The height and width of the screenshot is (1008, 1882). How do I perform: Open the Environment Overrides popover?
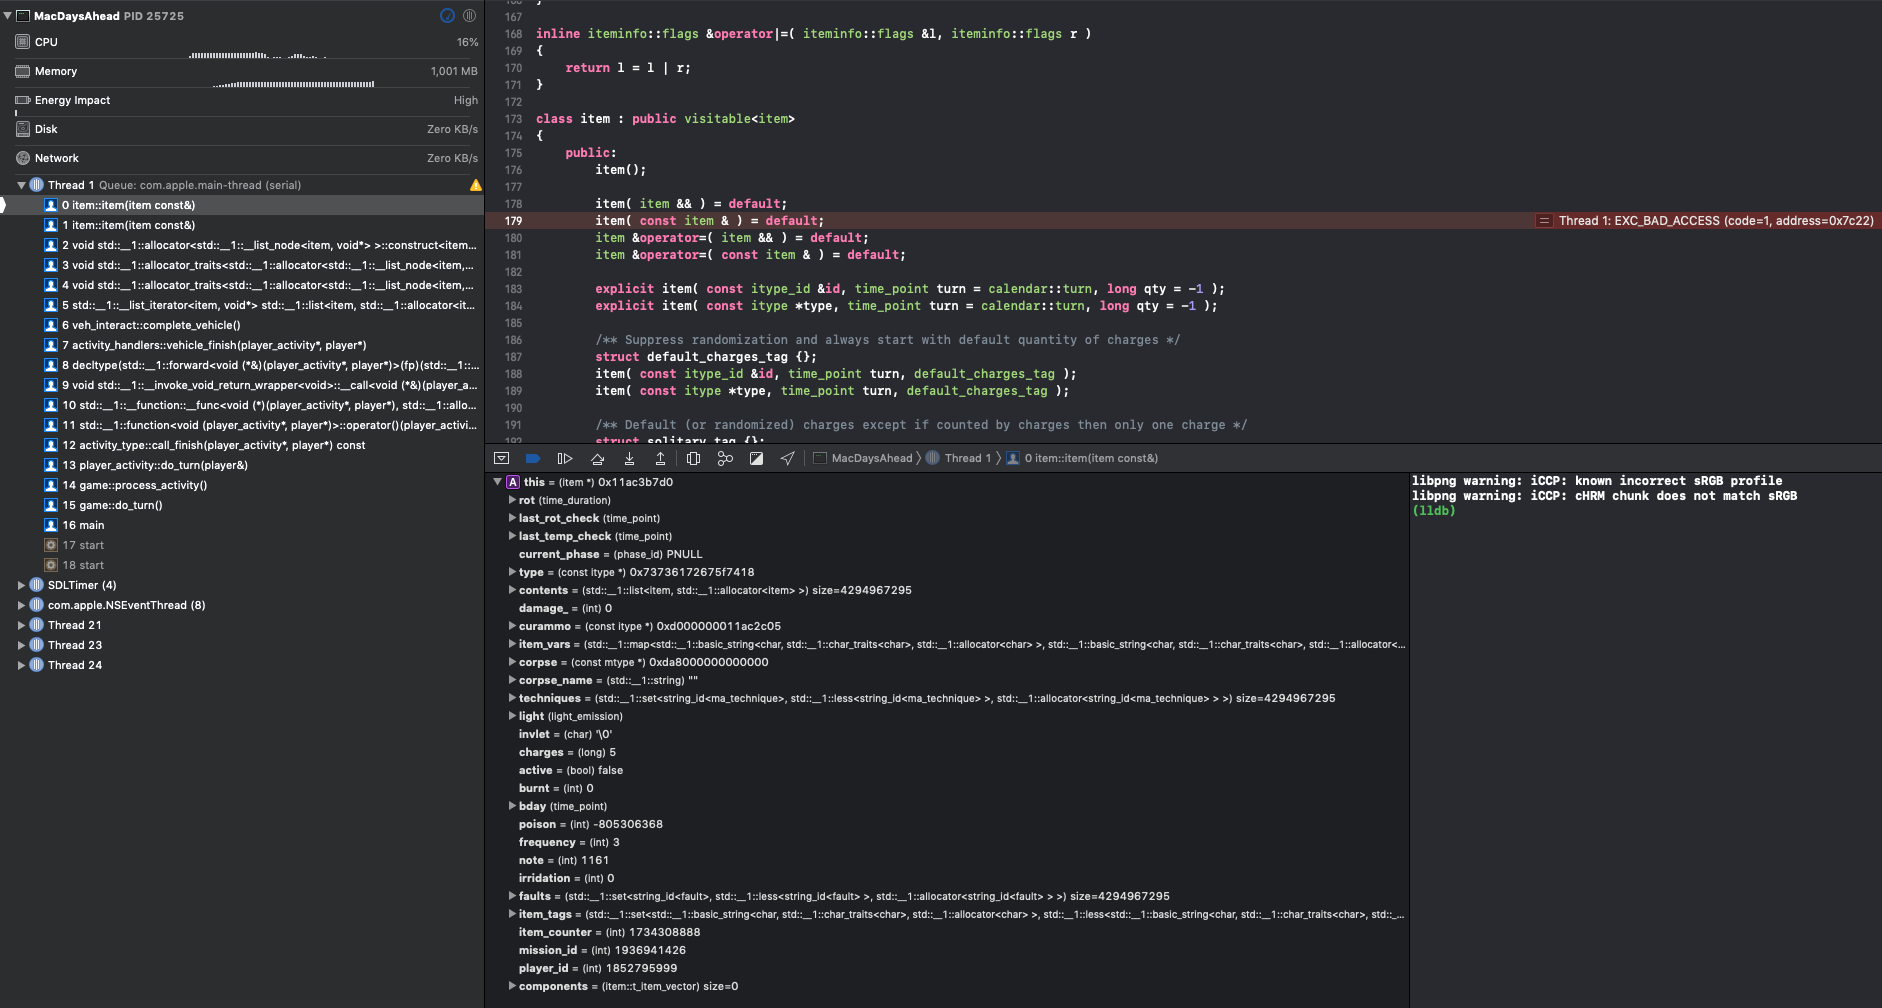click(x=757, y=458)
